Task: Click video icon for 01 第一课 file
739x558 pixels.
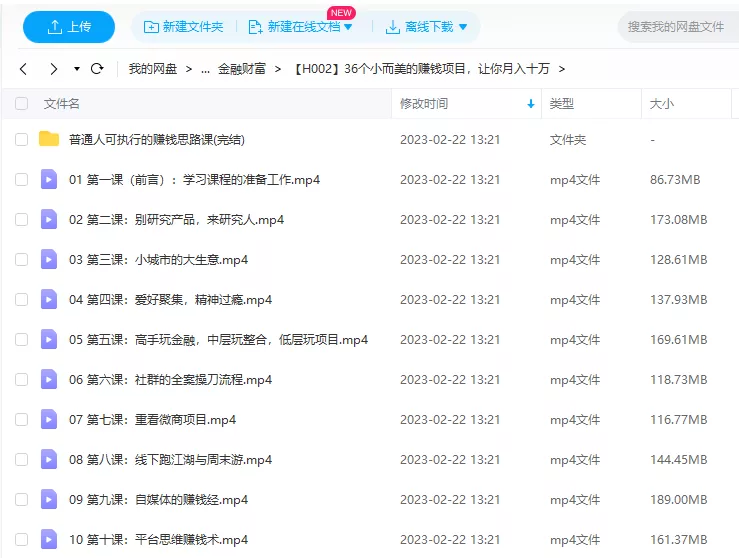Action: coord(49,179)
